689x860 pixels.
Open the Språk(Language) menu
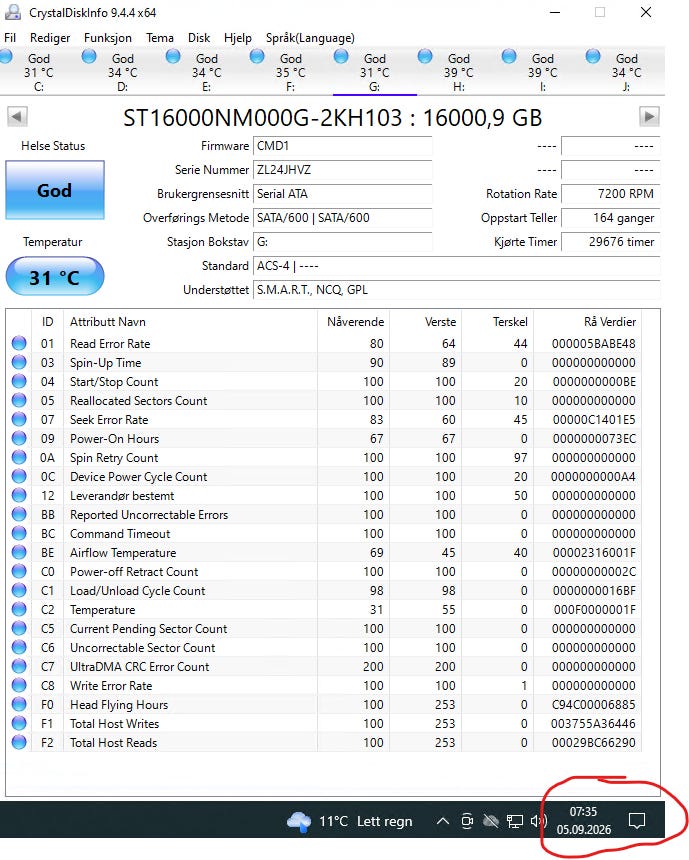(310, 38)
